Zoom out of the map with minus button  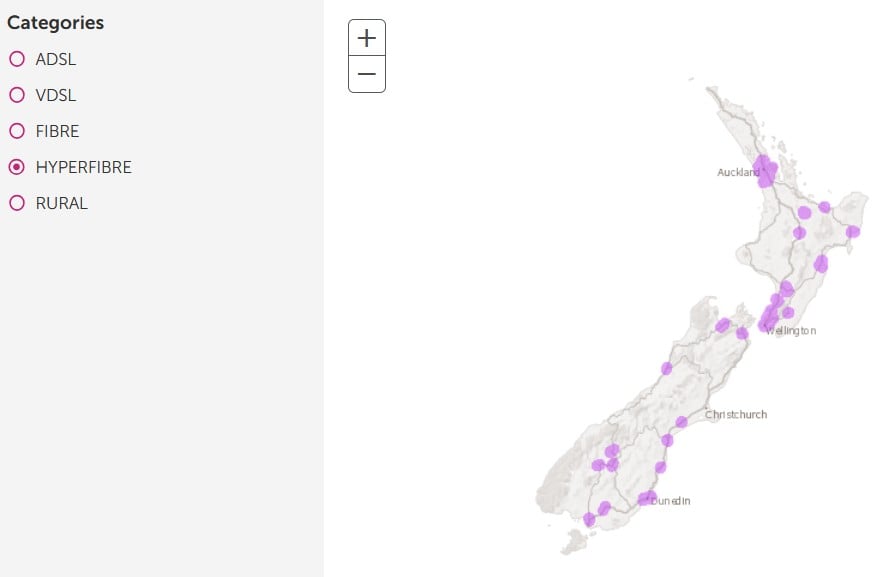pyautogui.click(x=367, y=74)
